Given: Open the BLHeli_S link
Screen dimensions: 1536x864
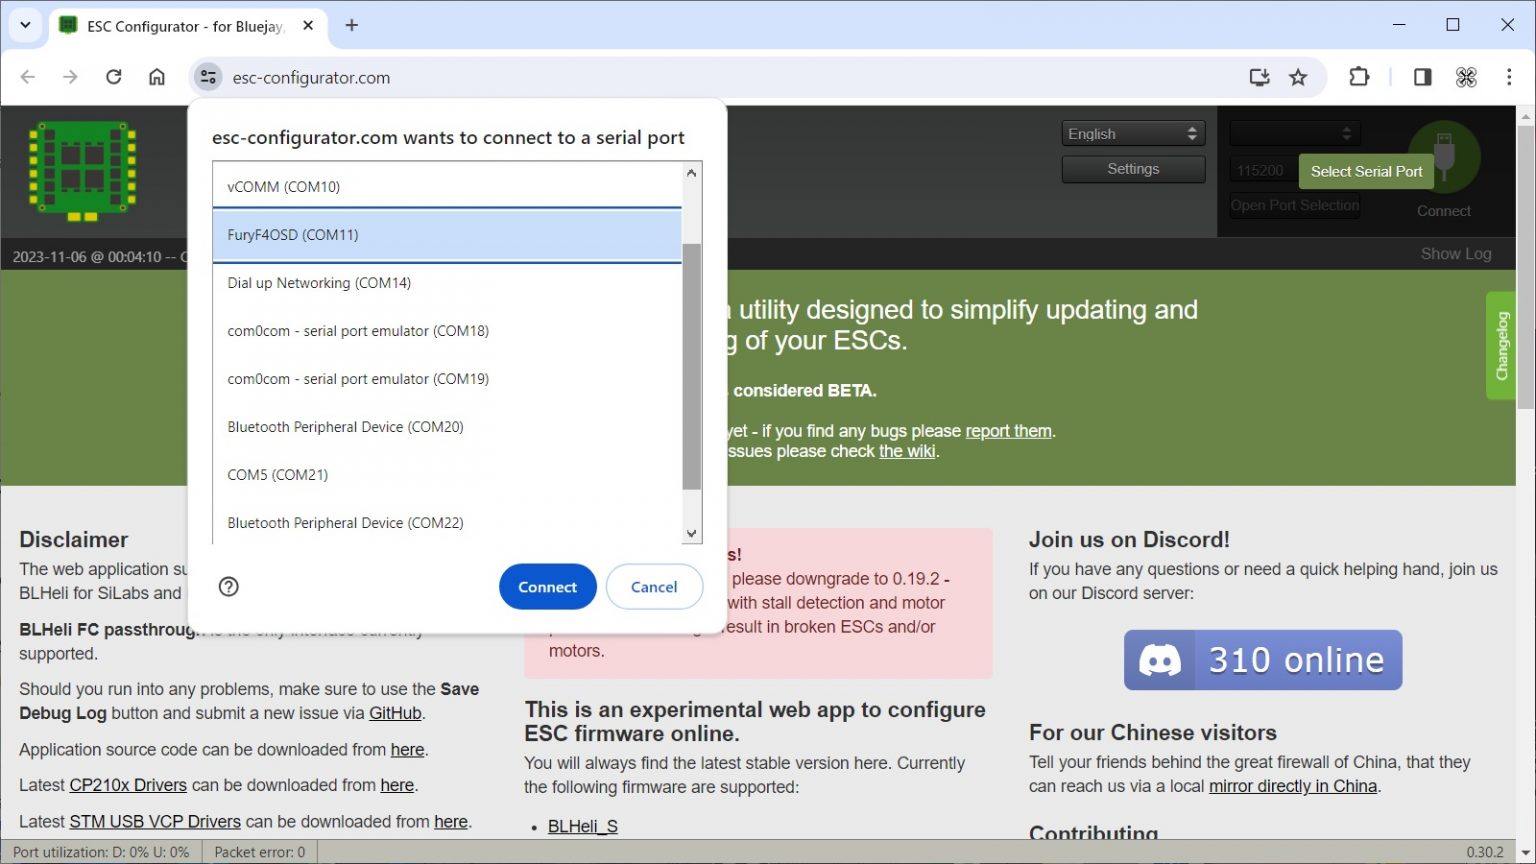Looking at the screenshot, I should tap(583, 826).
